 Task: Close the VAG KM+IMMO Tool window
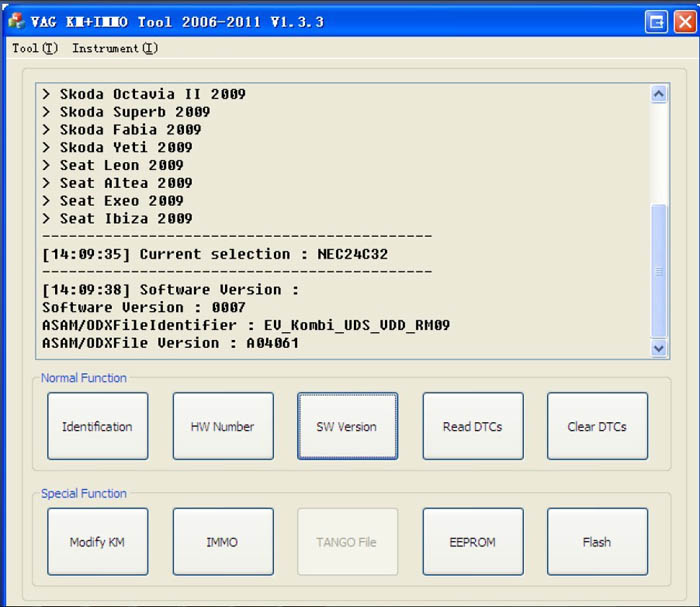tap(685, 21)
